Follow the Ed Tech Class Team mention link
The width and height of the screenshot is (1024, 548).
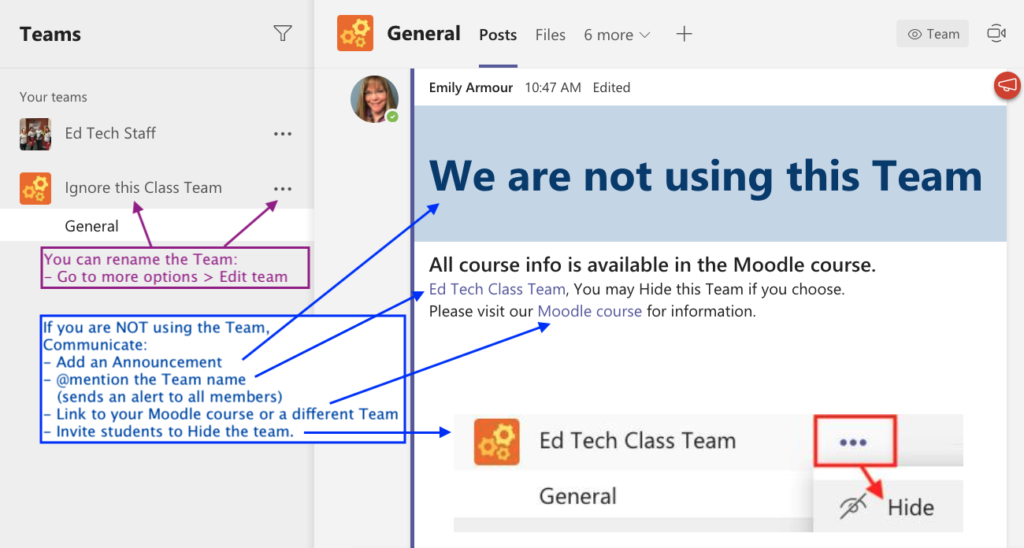[497, 289]
